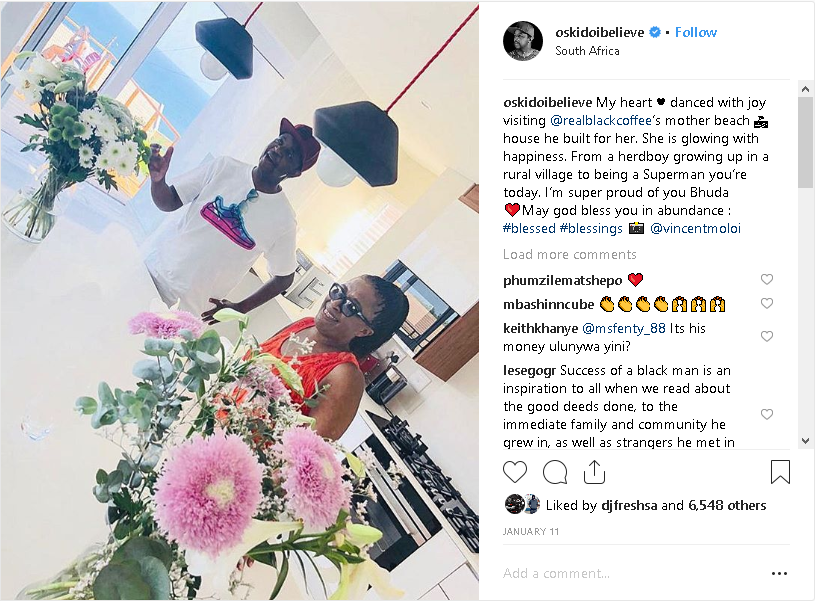Like keithkhanye's comment

[x=767, y=336]
